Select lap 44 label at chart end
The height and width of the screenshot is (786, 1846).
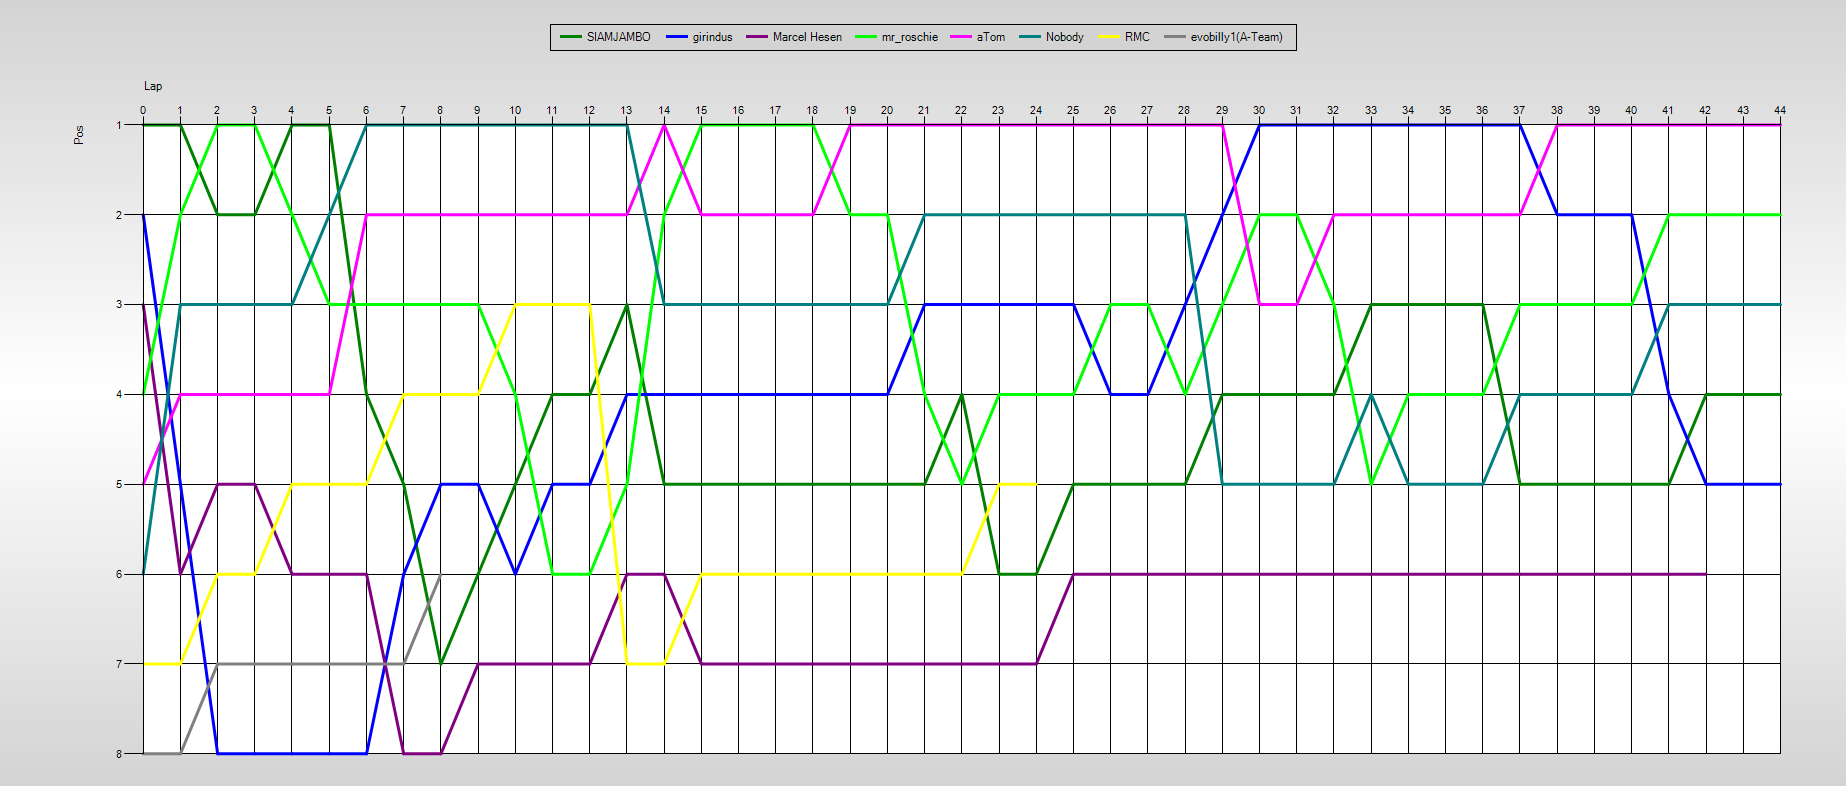coord(1780,110)
